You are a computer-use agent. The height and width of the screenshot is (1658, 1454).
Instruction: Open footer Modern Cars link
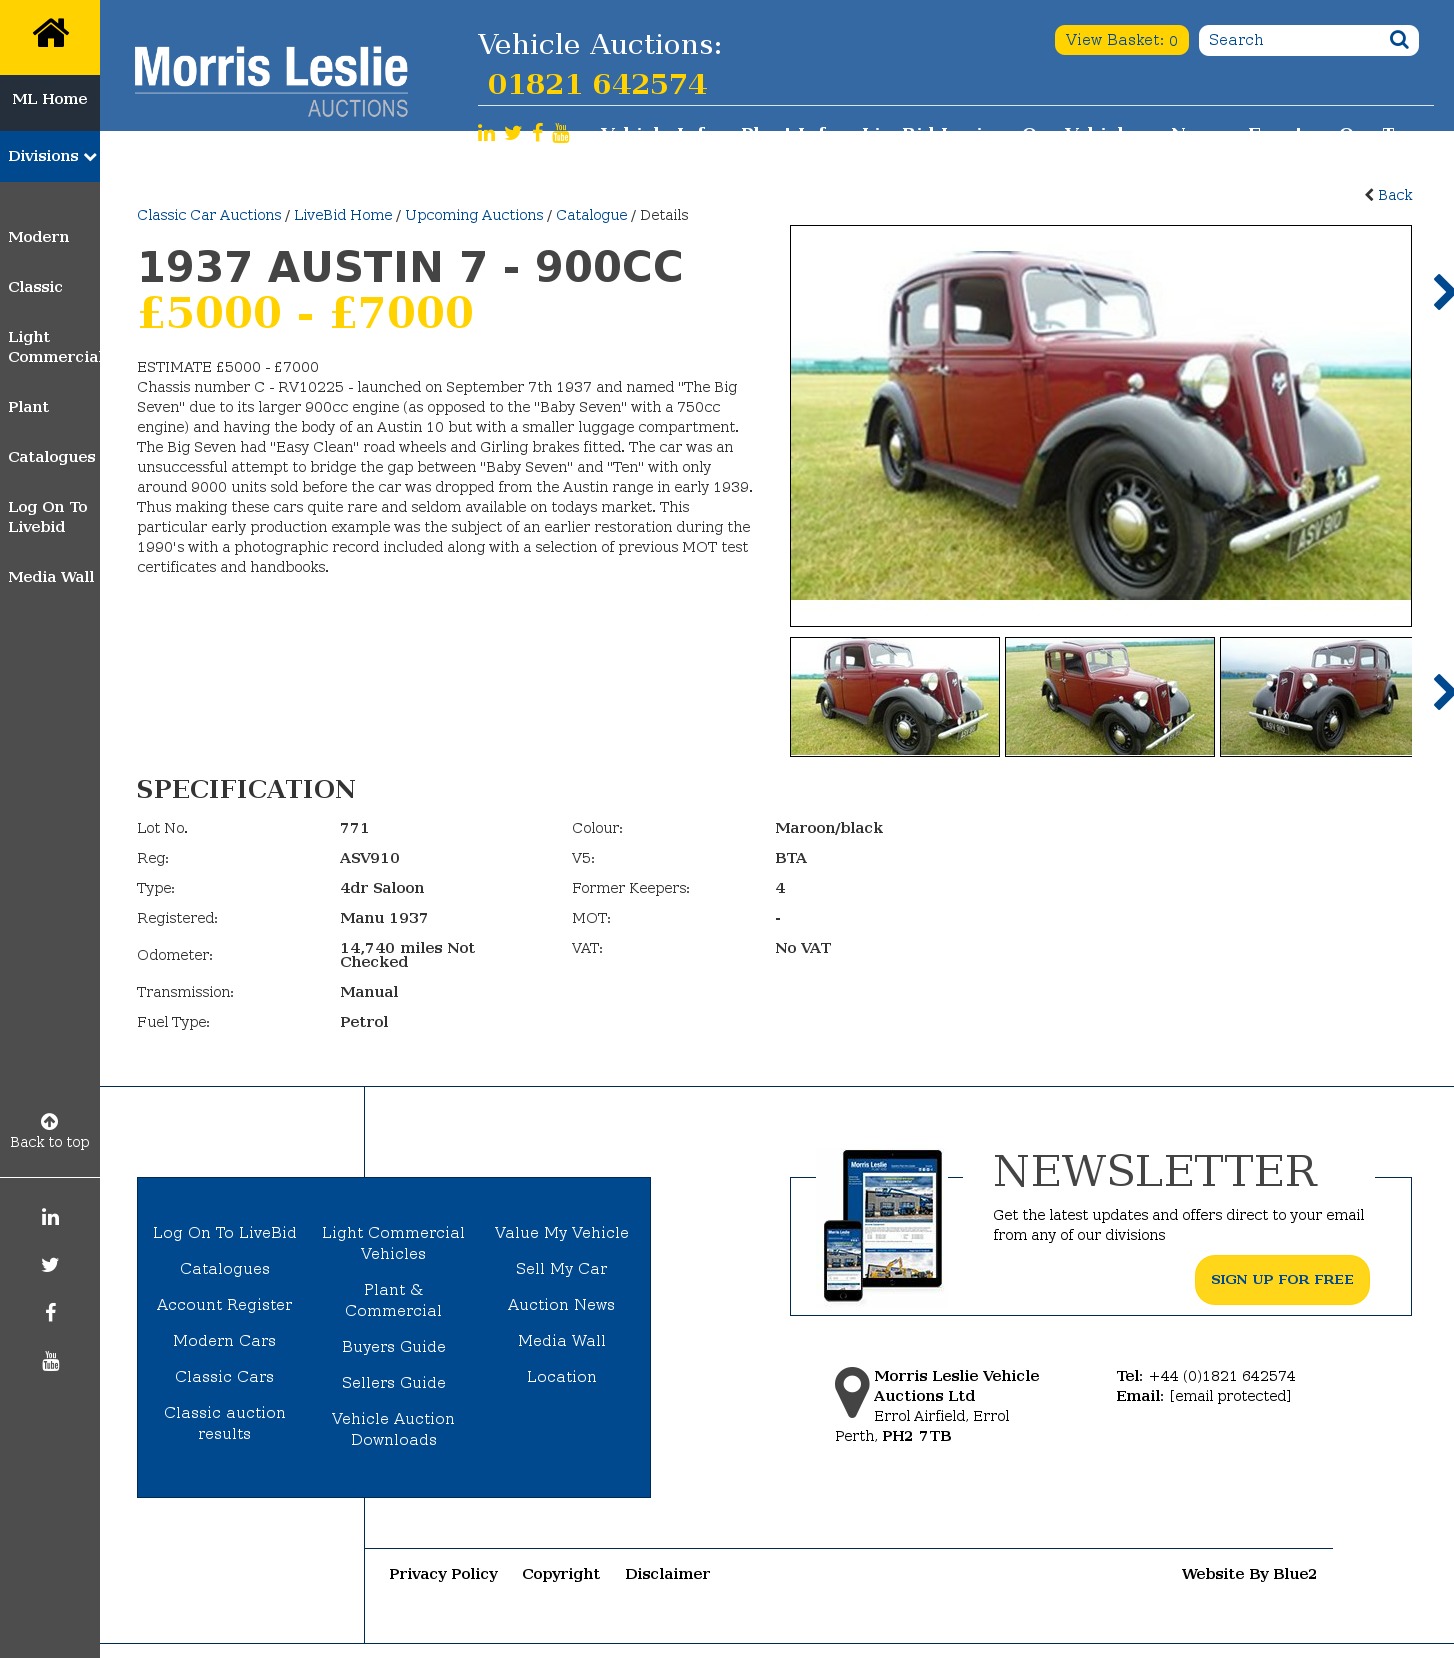[225, 1341]
